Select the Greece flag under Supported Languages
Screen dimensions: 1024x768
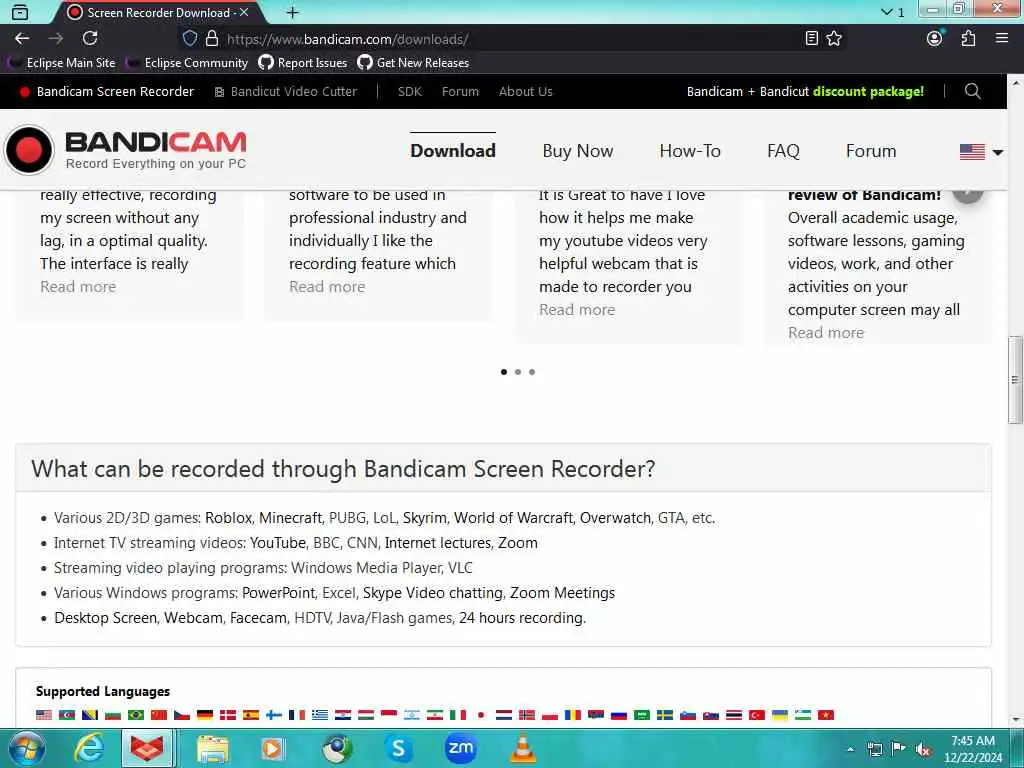coord(320,715)
